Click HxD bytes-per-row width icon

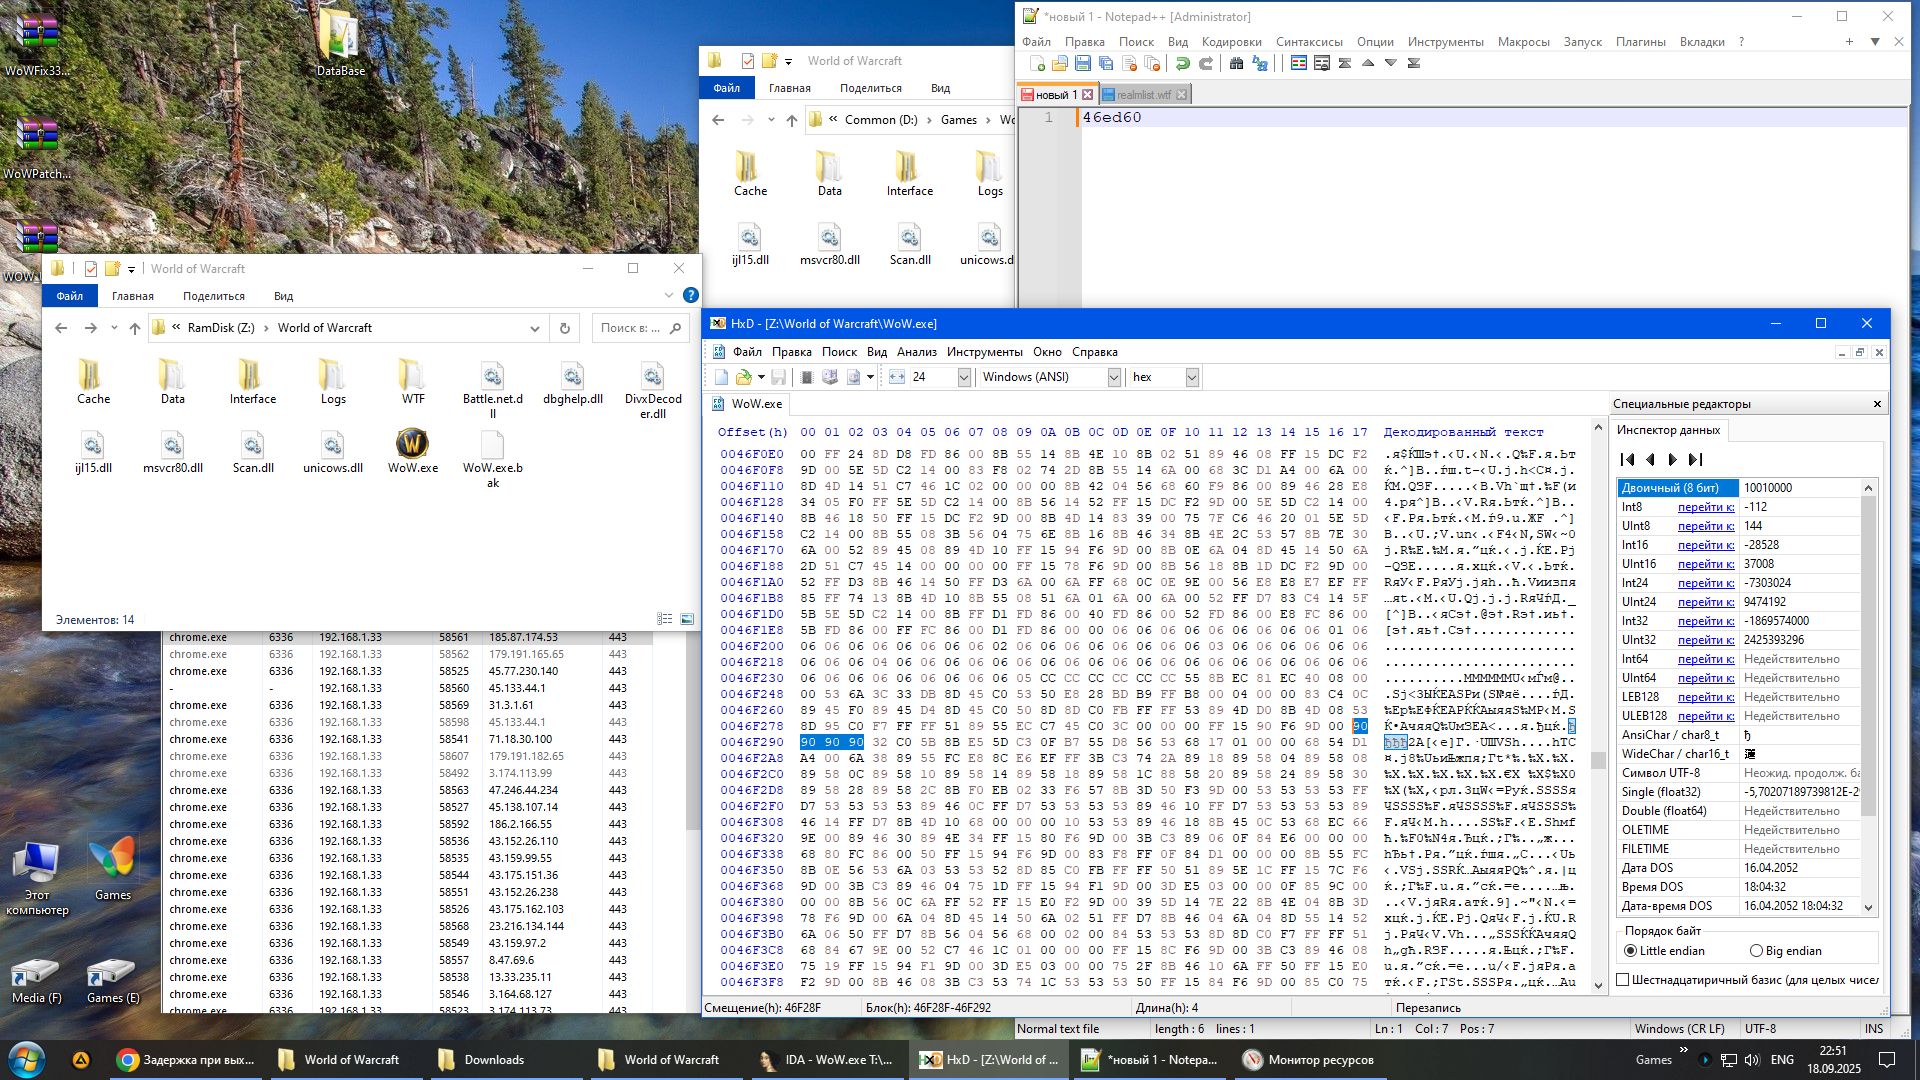[896, 377]
